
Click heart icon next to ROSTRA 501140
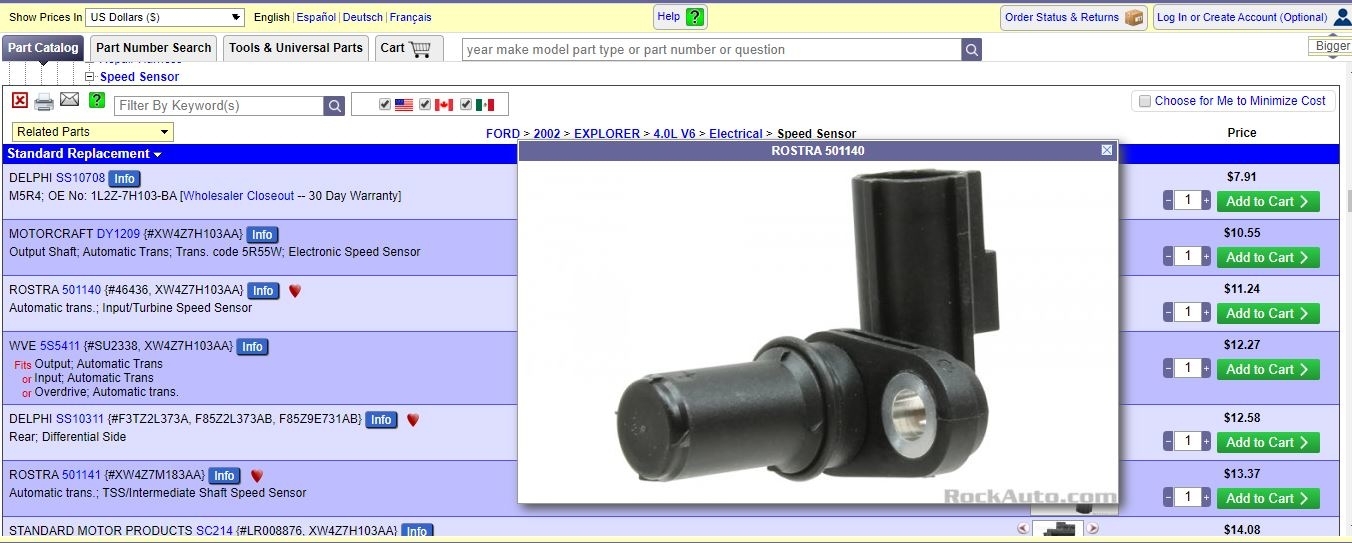(x=295, y=291)
